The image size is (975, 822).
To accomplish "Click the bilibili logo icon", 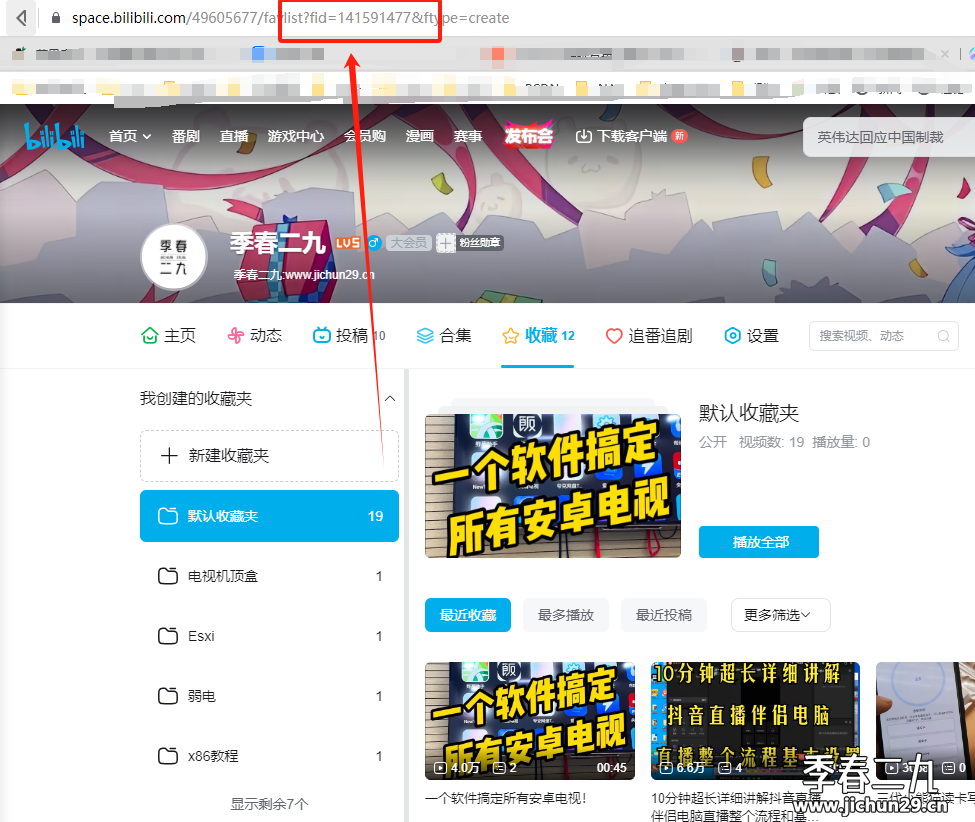I will click(x=55, y=136).
